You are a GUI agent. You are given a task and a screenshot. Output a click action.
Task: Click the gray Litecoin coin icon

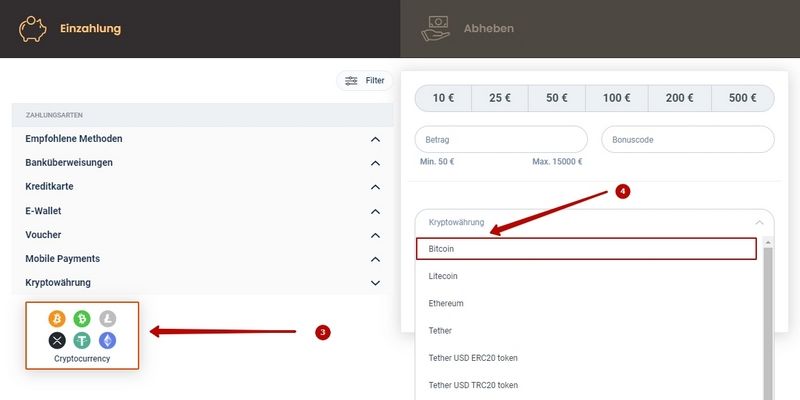tap(107, 318)
